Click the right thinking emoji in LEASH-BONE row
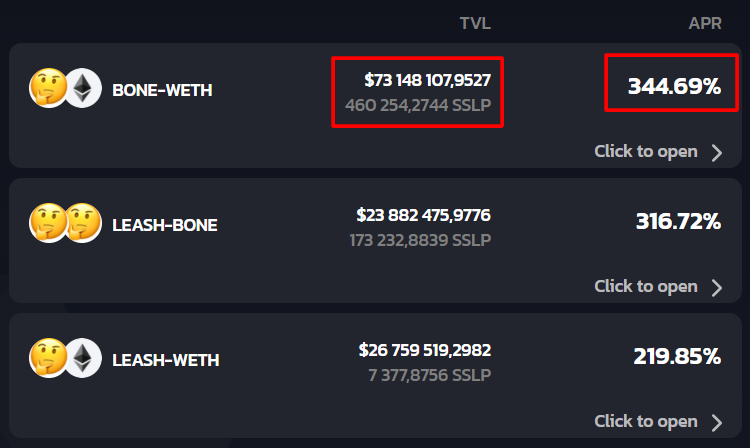 (x=82, y=225)
